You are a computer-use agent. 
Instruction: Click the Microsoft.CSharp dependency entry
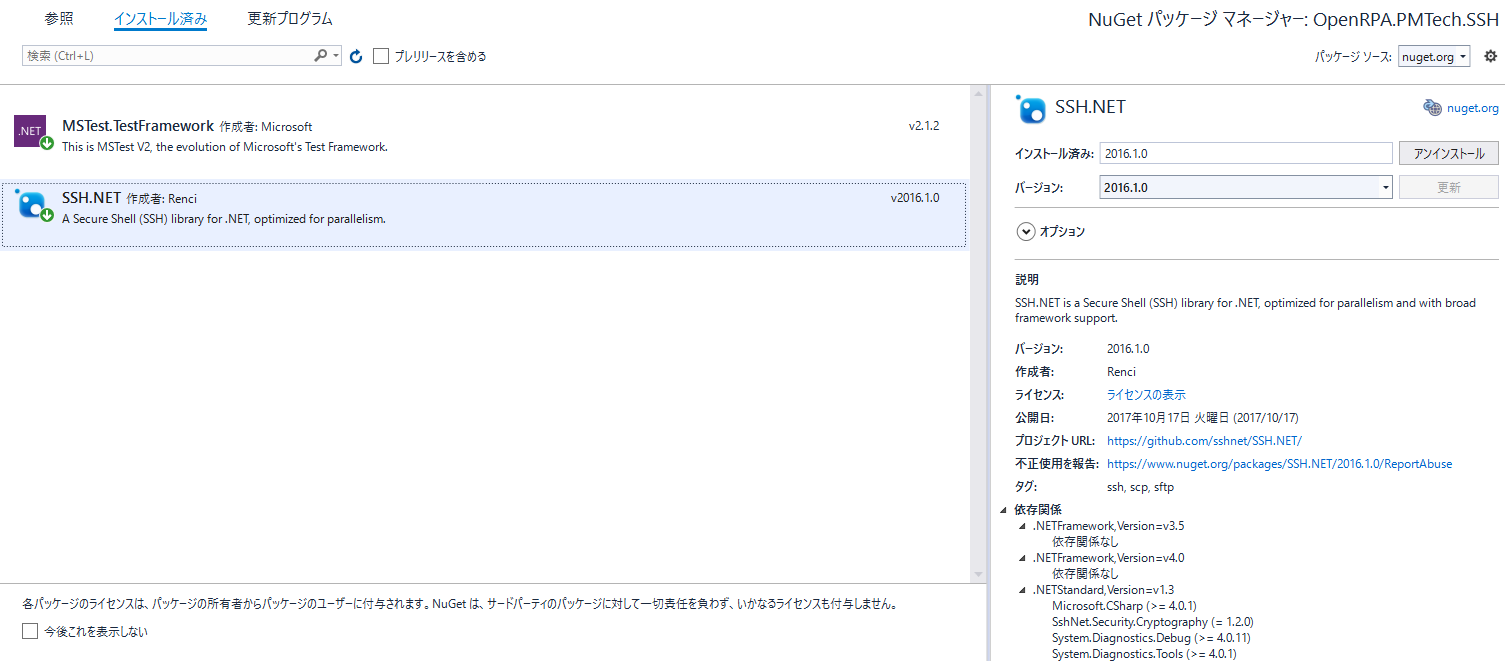(1124, 606)
